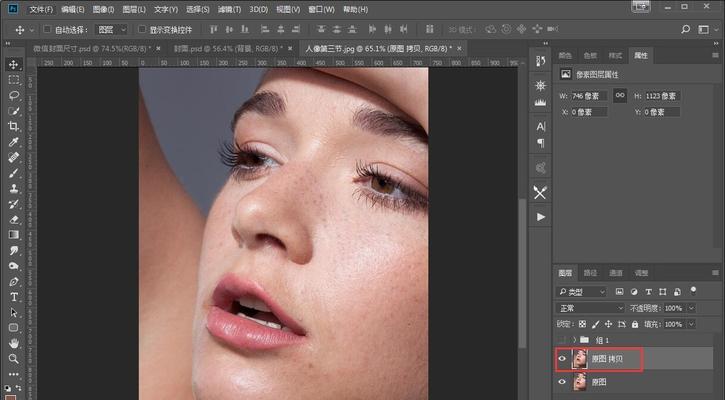Select the Smudge tool
Image resolution: width=725 pixels, height=400 pixels.
(x=13, y=251)
